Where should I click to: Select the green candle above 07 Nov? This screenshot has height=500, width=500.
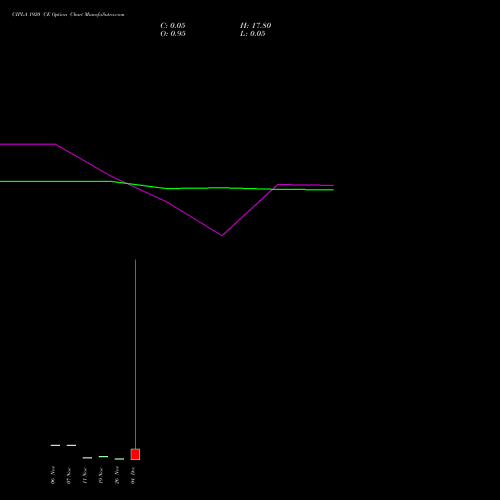71,445
